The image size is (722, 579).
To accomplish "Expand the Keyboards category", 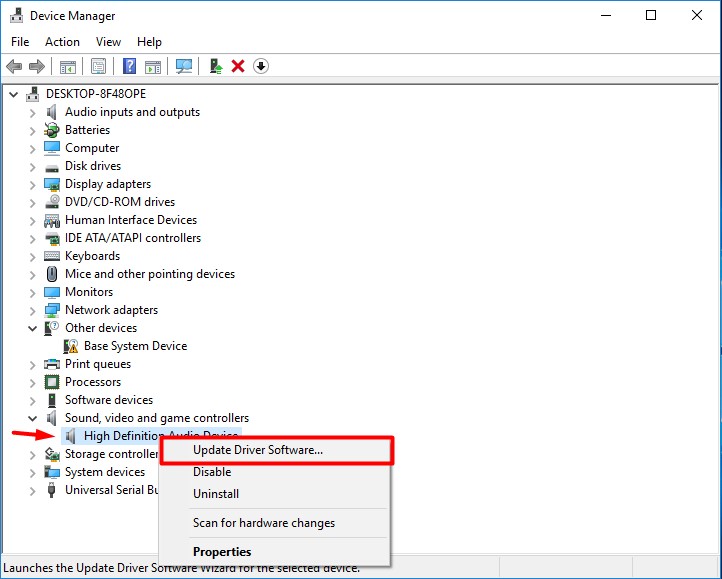I will point(32,257).
